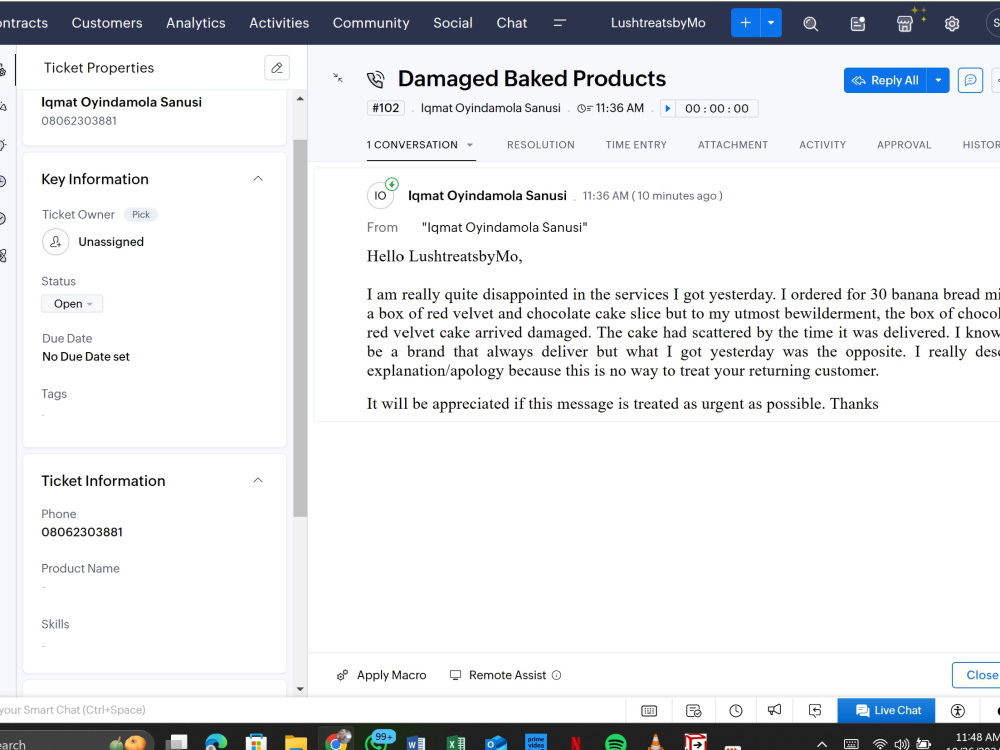The height and width of the screenshot is (750, 1000).
Task: Open File Explorer from the taskbar
Action: coord(296,744)
